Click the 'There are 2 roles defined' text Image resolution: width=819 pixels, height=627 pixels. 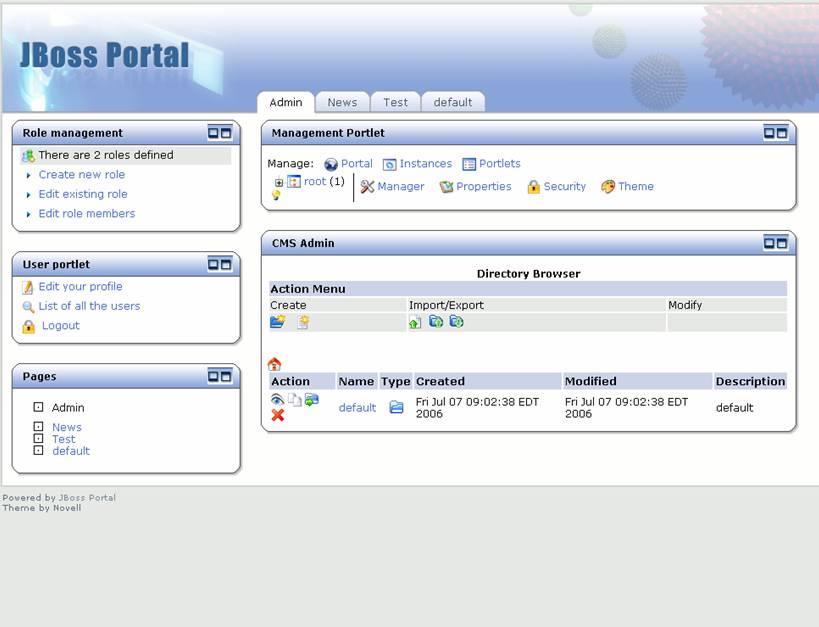click(106, 155)
